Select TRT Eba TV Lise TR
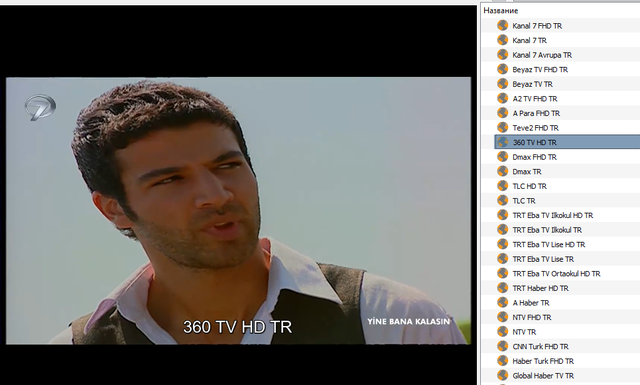640x385 pixels. (x=543, y=259)
